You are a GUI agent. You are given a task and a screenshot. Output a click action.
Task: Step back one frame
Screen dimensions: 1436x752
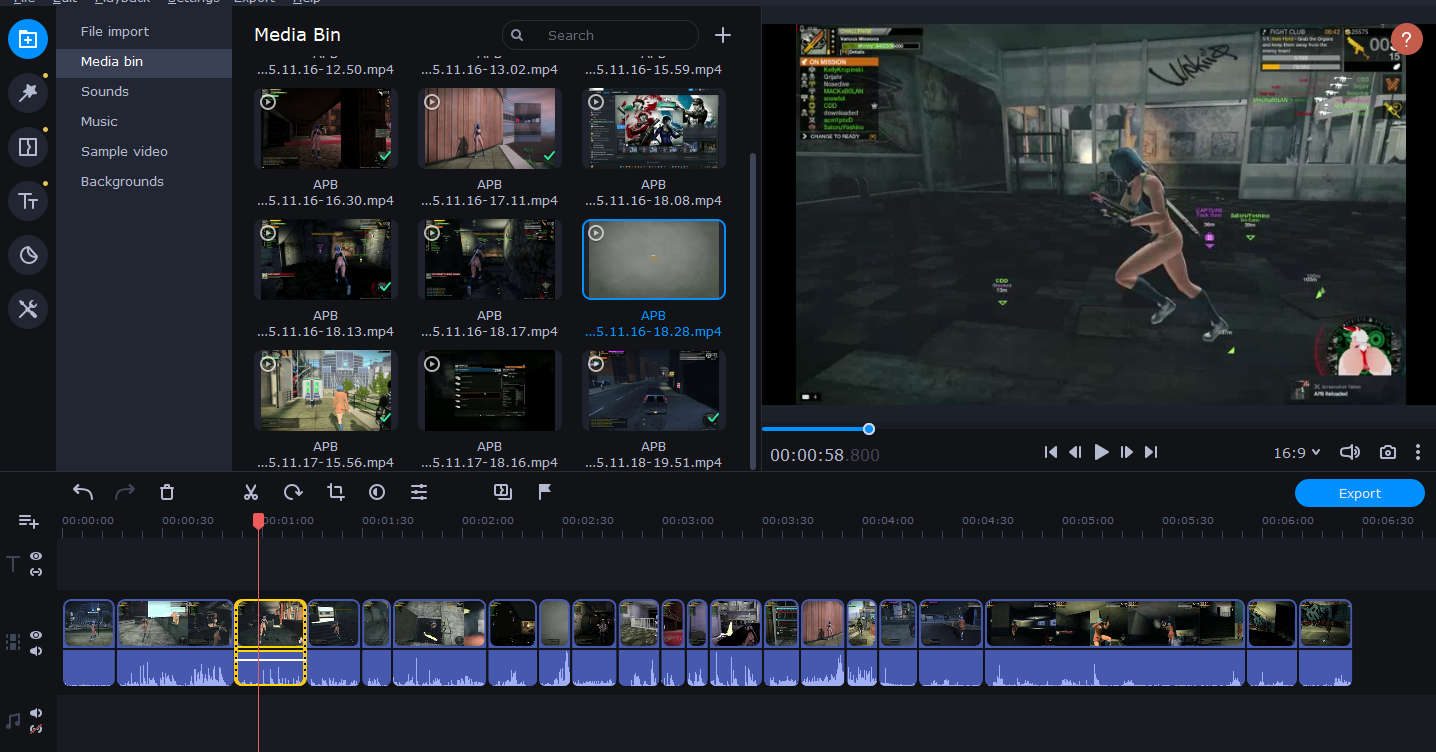(x=1075, y=452)
